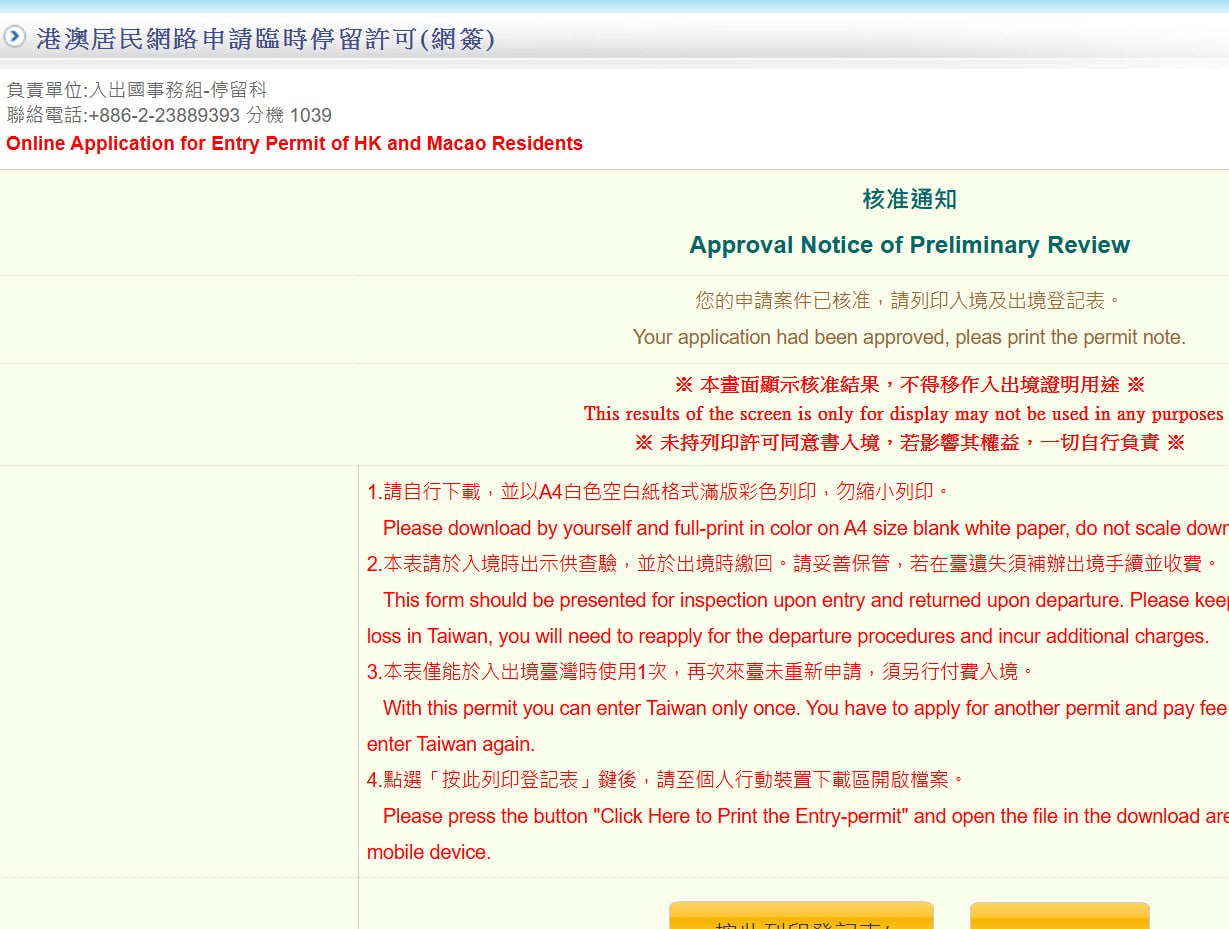This screenshot has height=929, width=1229.
Task: Click the 'This results of the screen' warning
Action: pyautogui.click(x=903, y=414)
